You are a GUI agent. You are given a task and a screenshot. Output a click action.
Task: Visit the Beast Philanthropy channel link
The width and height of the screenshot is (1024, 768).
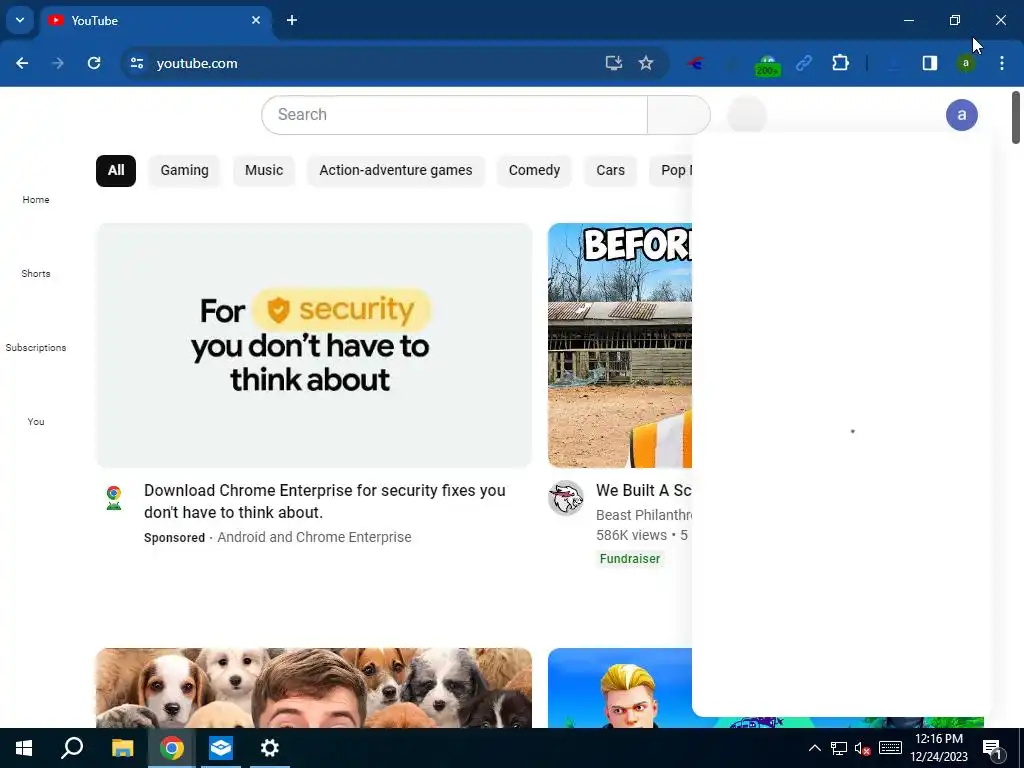[x=643, y=515]
